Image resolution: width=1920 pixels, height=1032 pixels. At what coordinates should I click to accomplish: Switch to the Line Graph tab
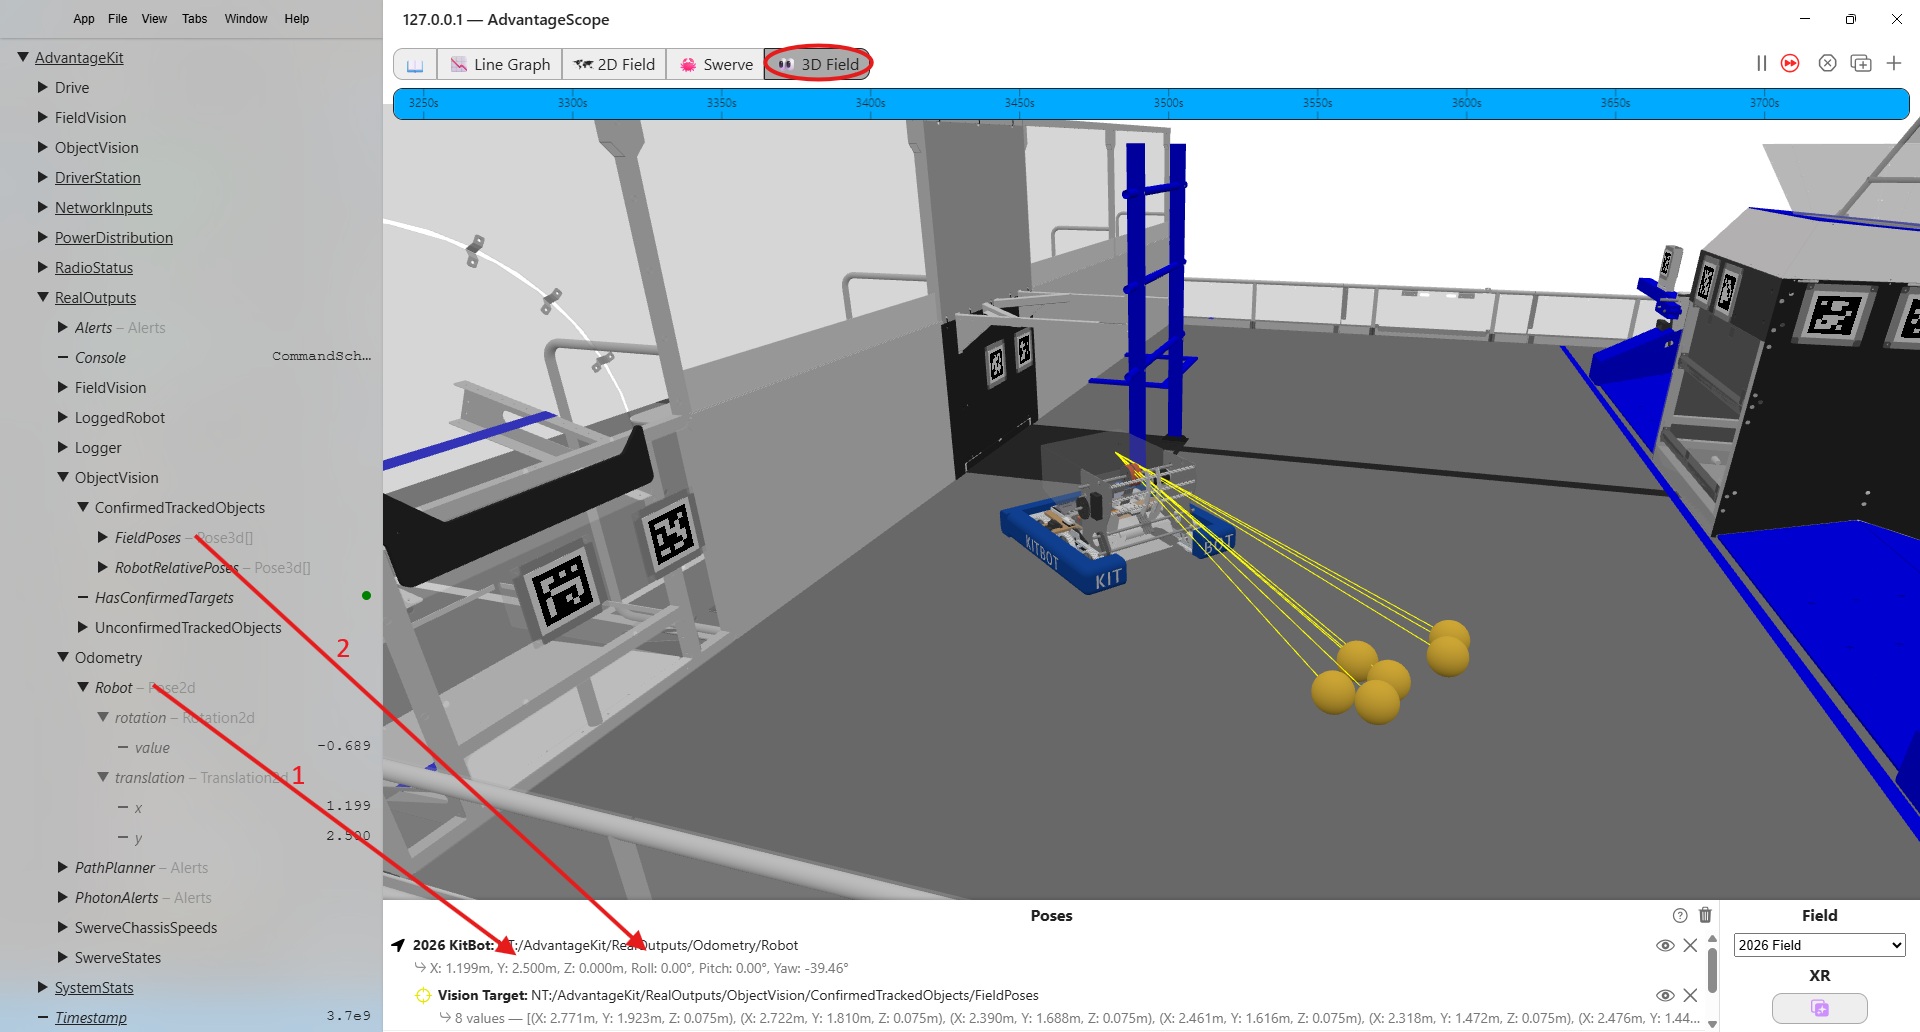pos(500,64)
